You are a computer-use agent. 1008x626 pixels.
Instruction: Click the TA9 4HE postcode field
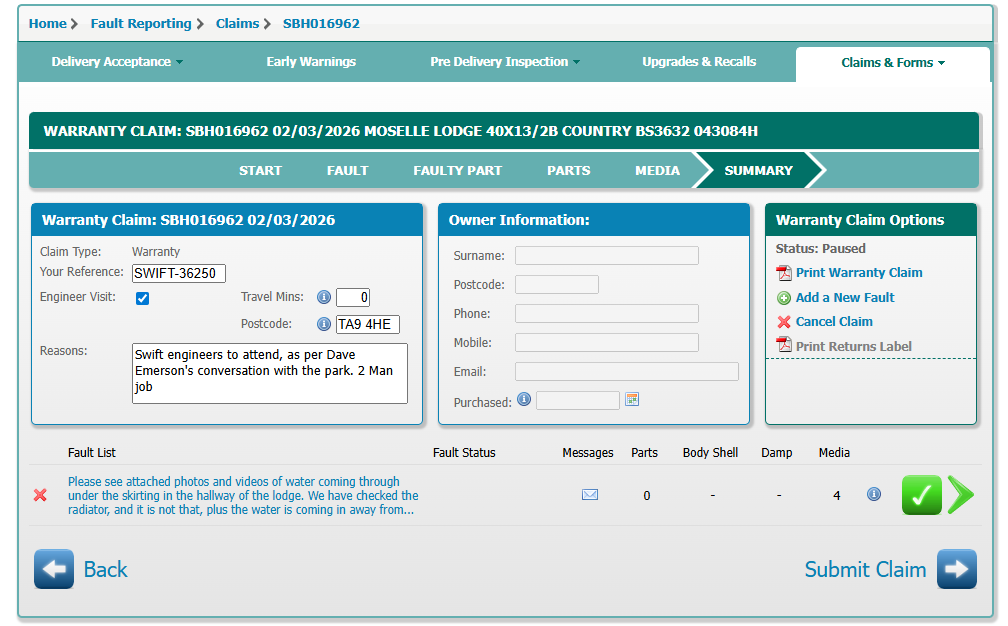click(x=367, y=324)
